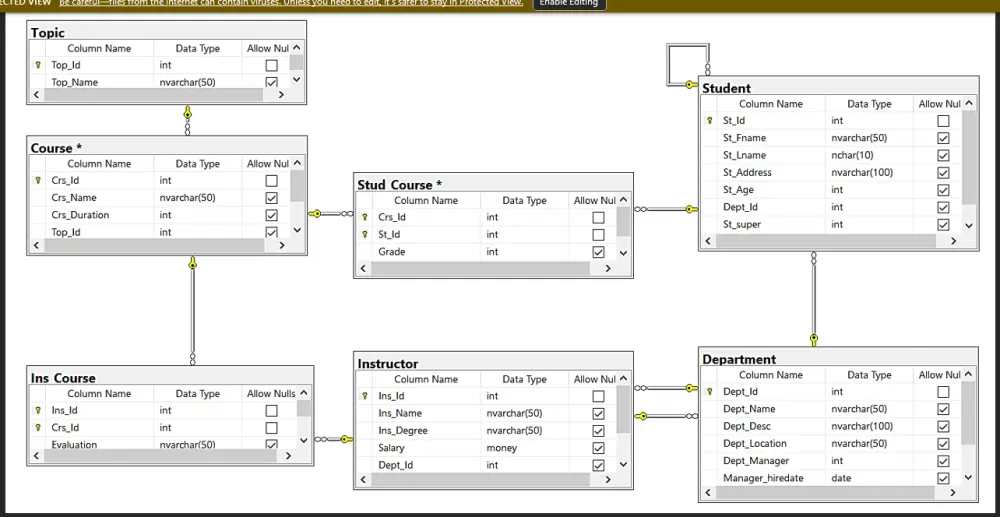Click the Enable Editing button
This screenshot has width=1000, height=517.
[569, 4]
